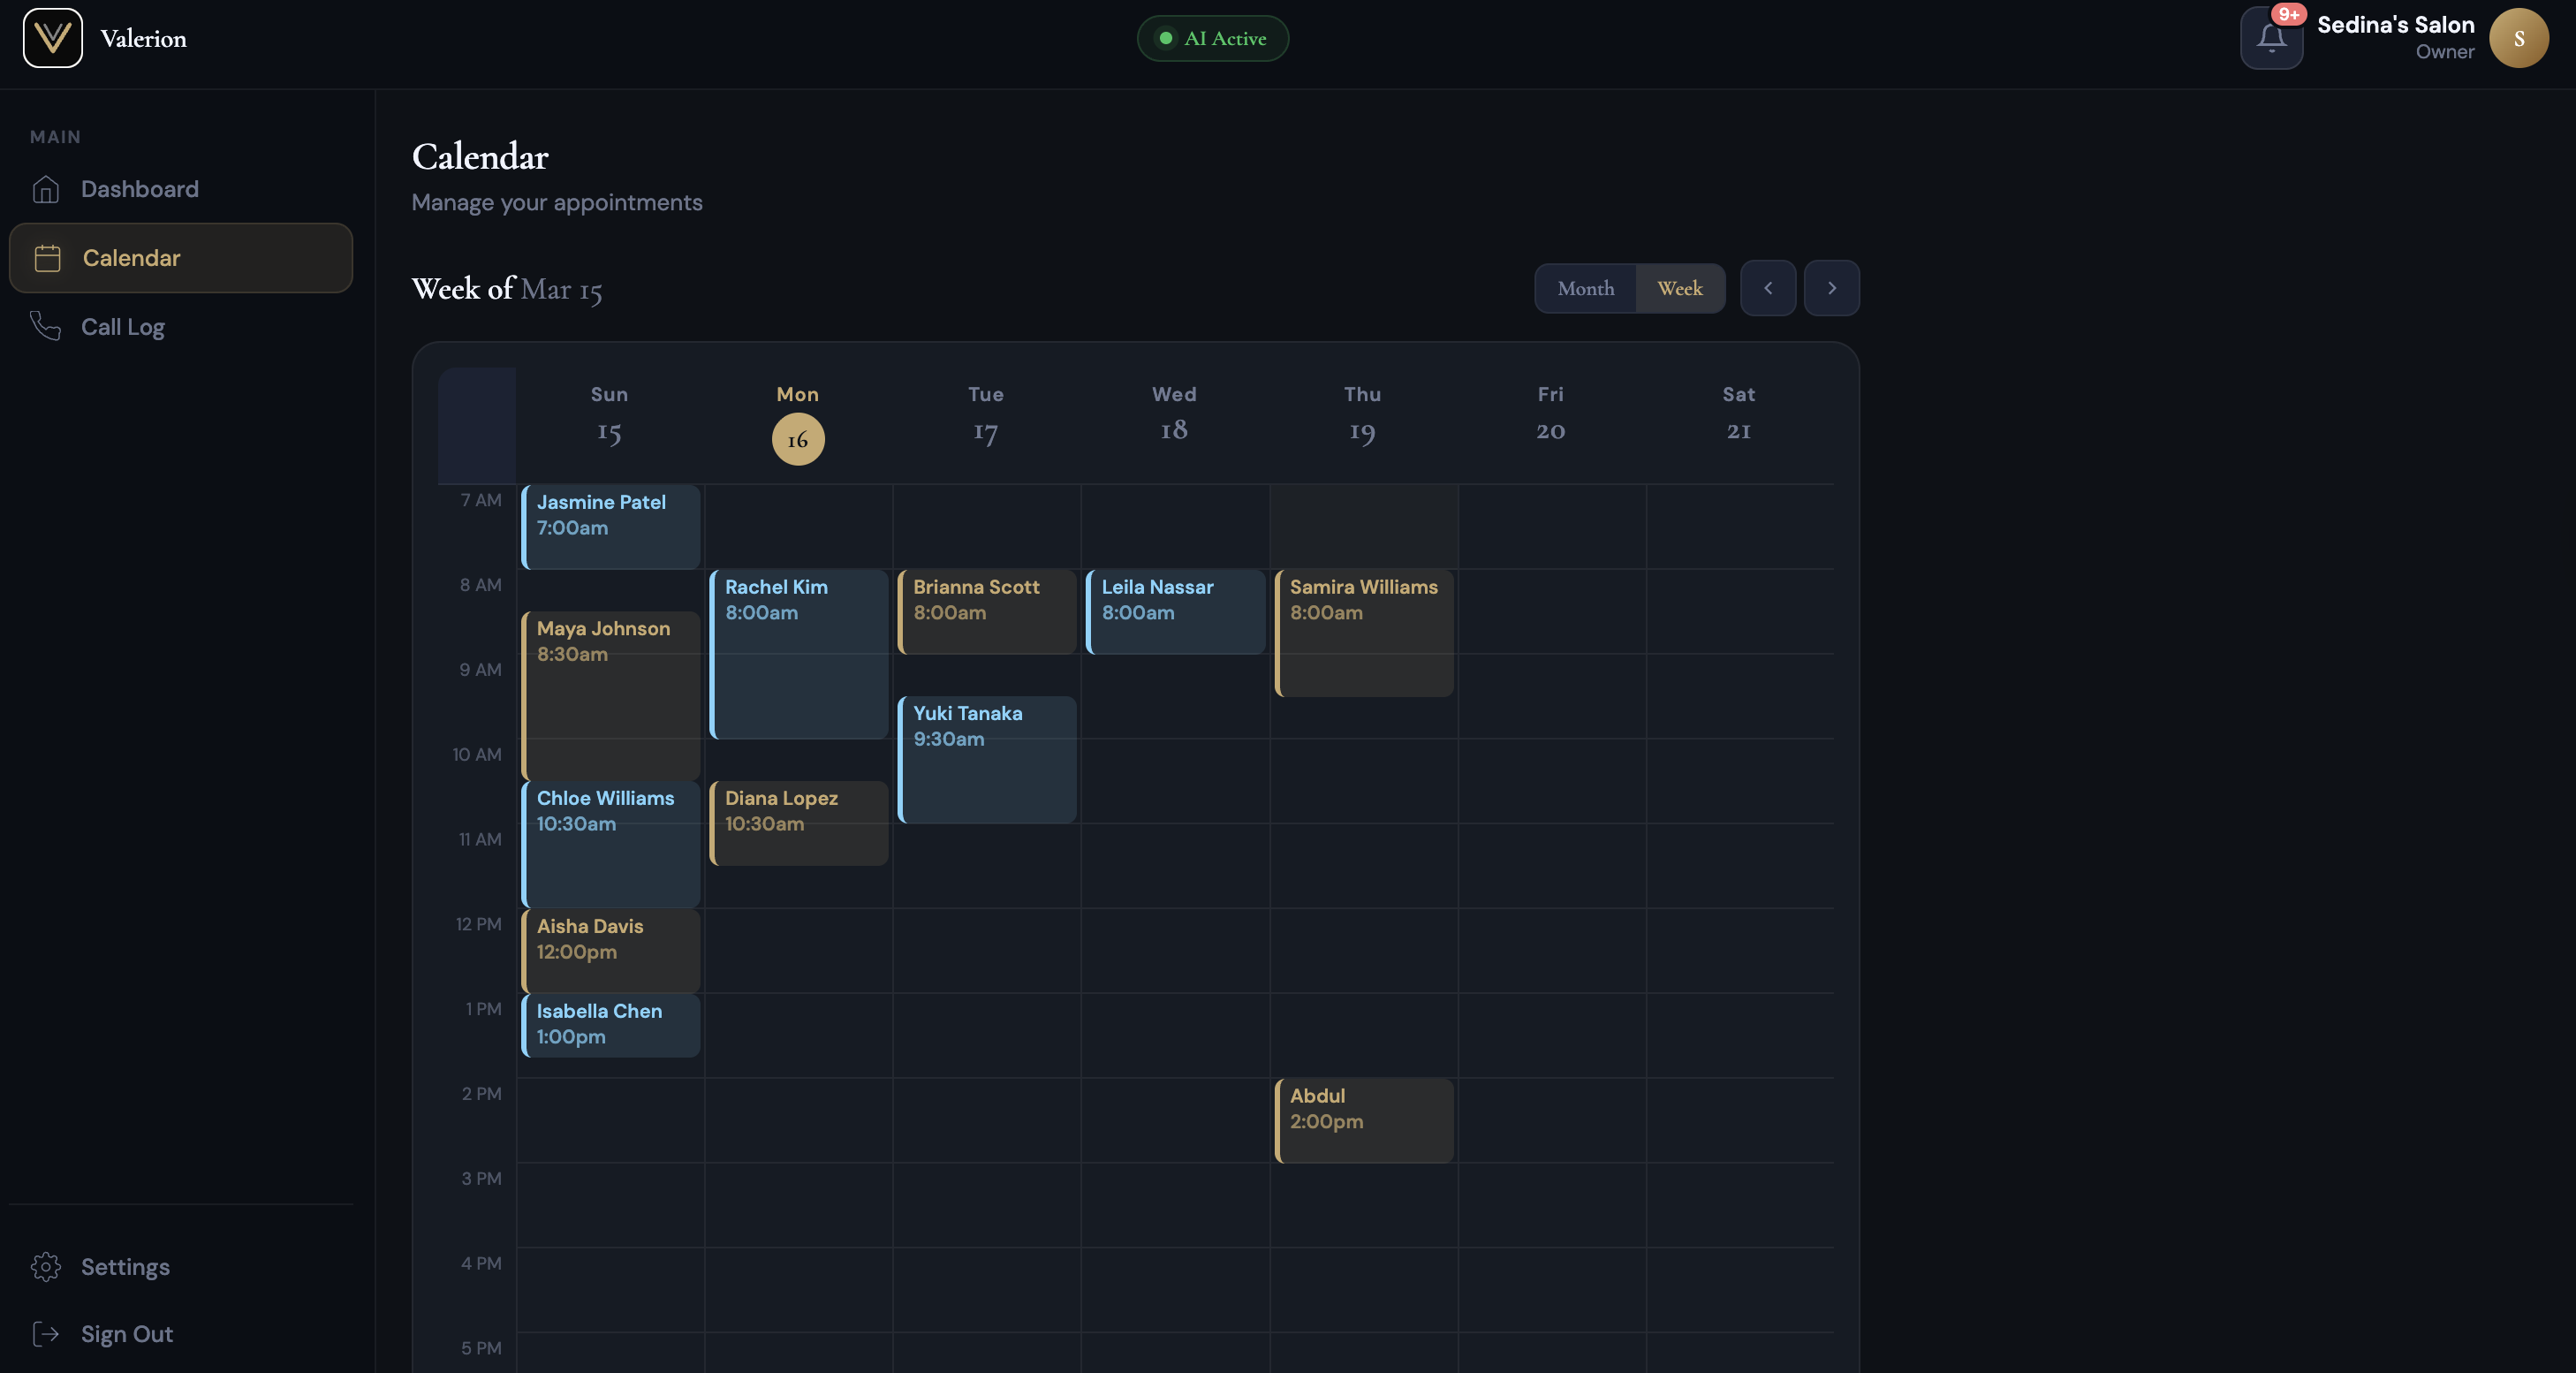This screenshot has width=2576, height=1373.
Task: Click the Sign Out icon
Action: 46,1334
